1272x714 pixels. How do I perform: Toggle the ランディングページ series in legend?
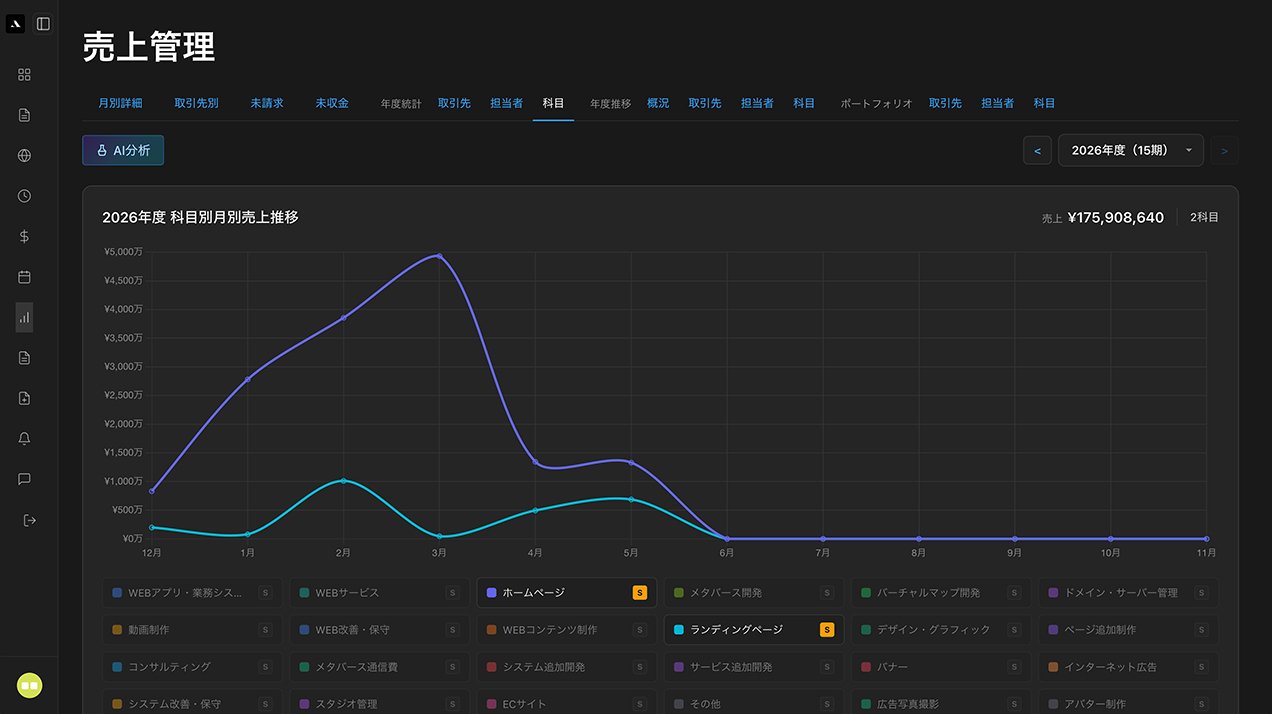coord(740,630)
